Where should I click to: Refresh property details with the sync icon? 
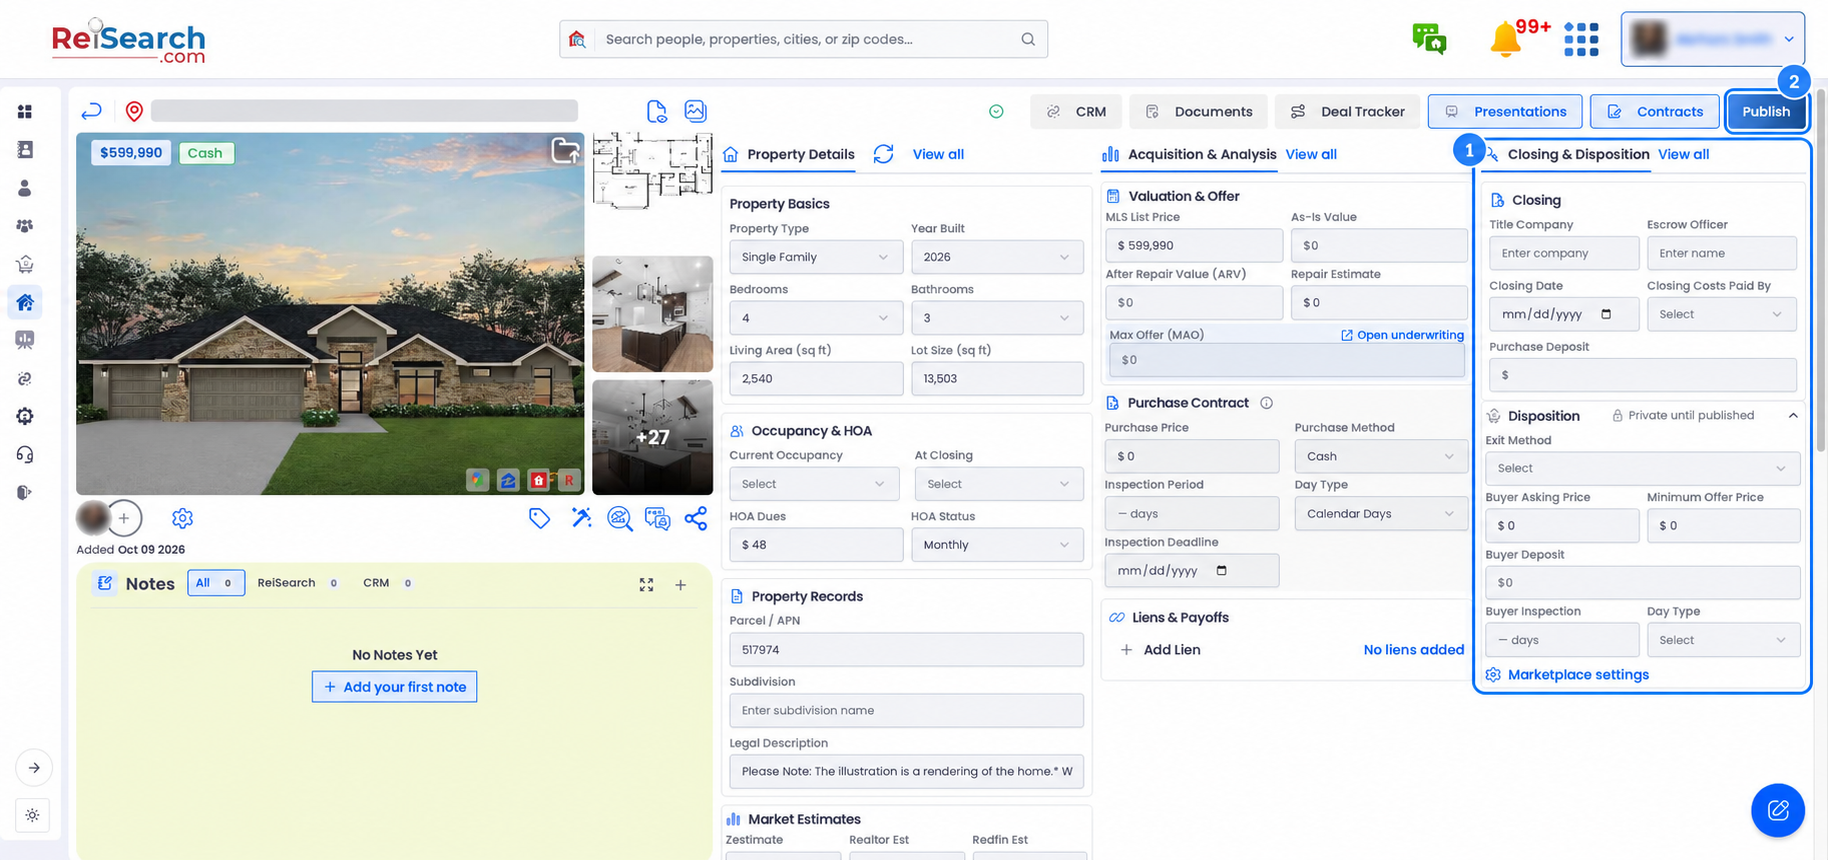[883, 154]
